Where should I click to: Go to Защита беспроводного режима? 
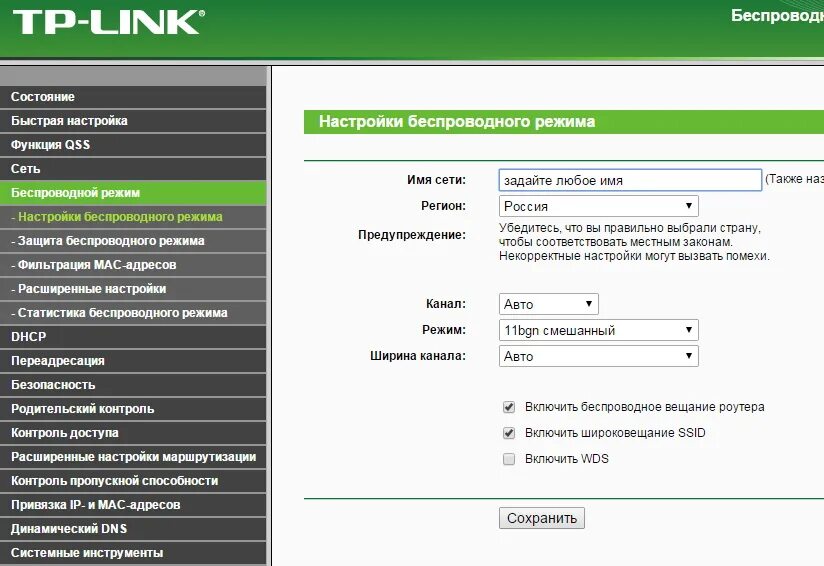(133, 241)
